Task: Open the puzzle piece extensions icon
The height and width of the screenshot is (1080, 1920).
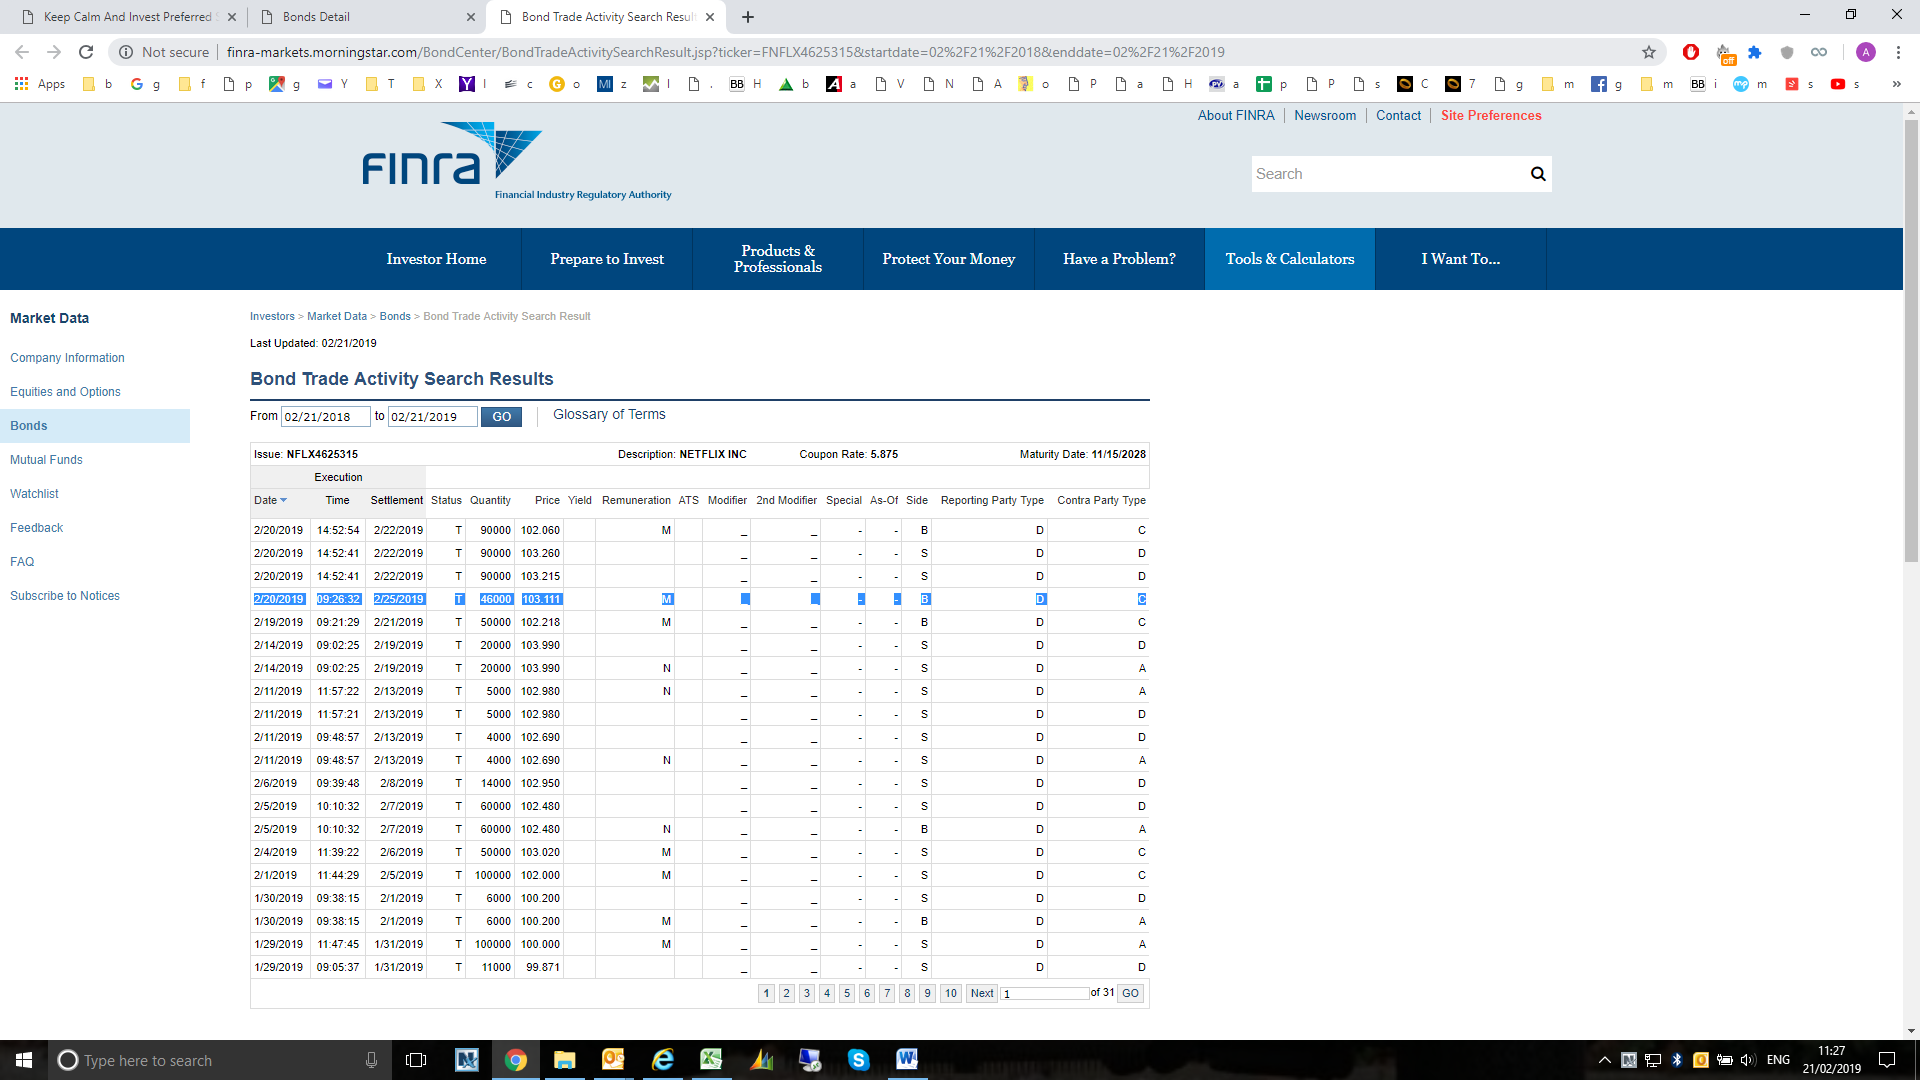Action: [x=1755, y=52]
